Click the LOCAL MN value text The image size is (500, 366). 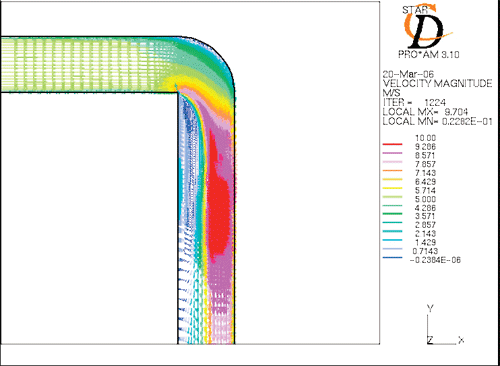pyautogui.click(x=437, y=121)
